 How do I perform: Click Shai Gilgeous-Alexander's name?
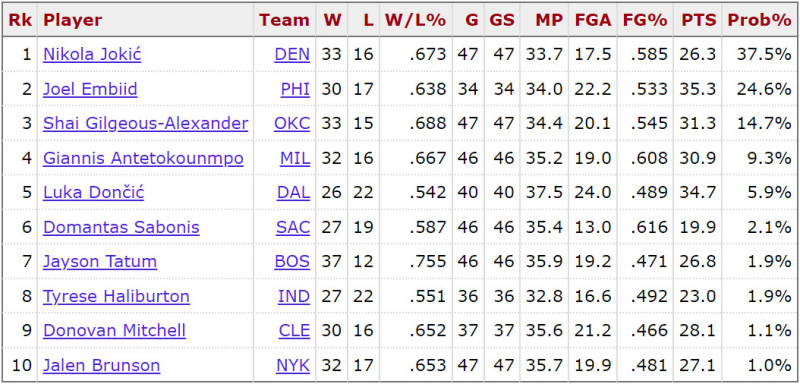coord(145,123)
